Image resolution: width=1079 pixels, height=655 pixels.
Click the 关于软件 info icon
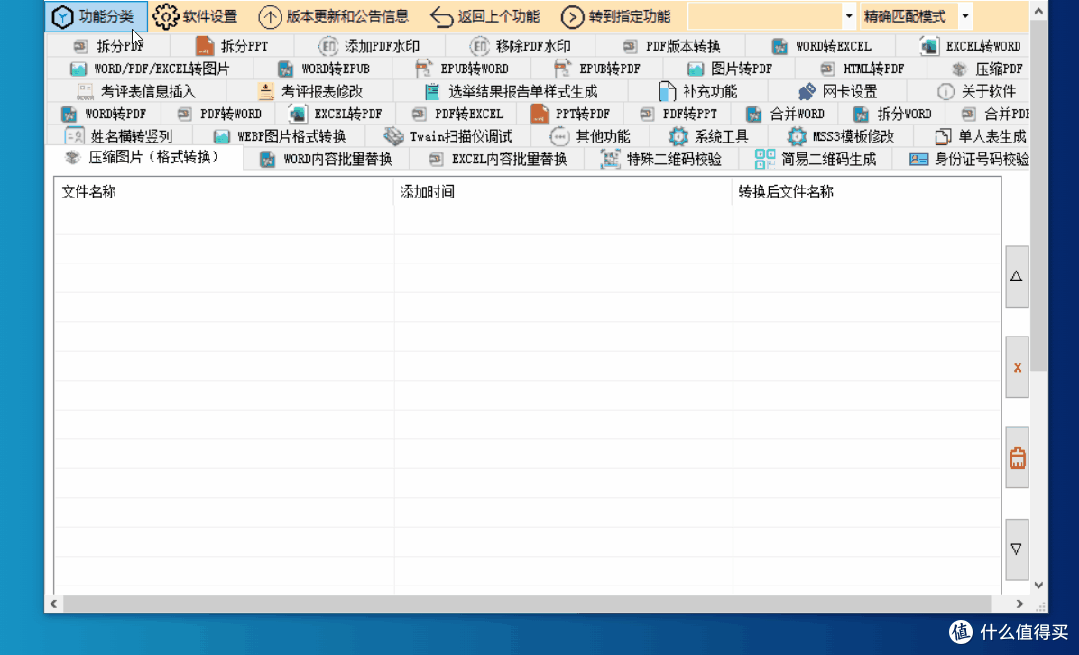[946, 91]
